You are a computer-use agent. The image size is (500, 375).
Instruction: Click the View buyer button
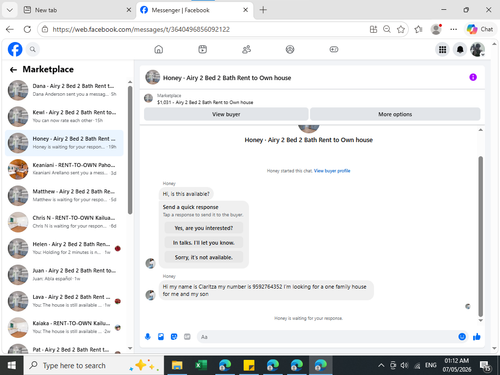pos(226,114)
